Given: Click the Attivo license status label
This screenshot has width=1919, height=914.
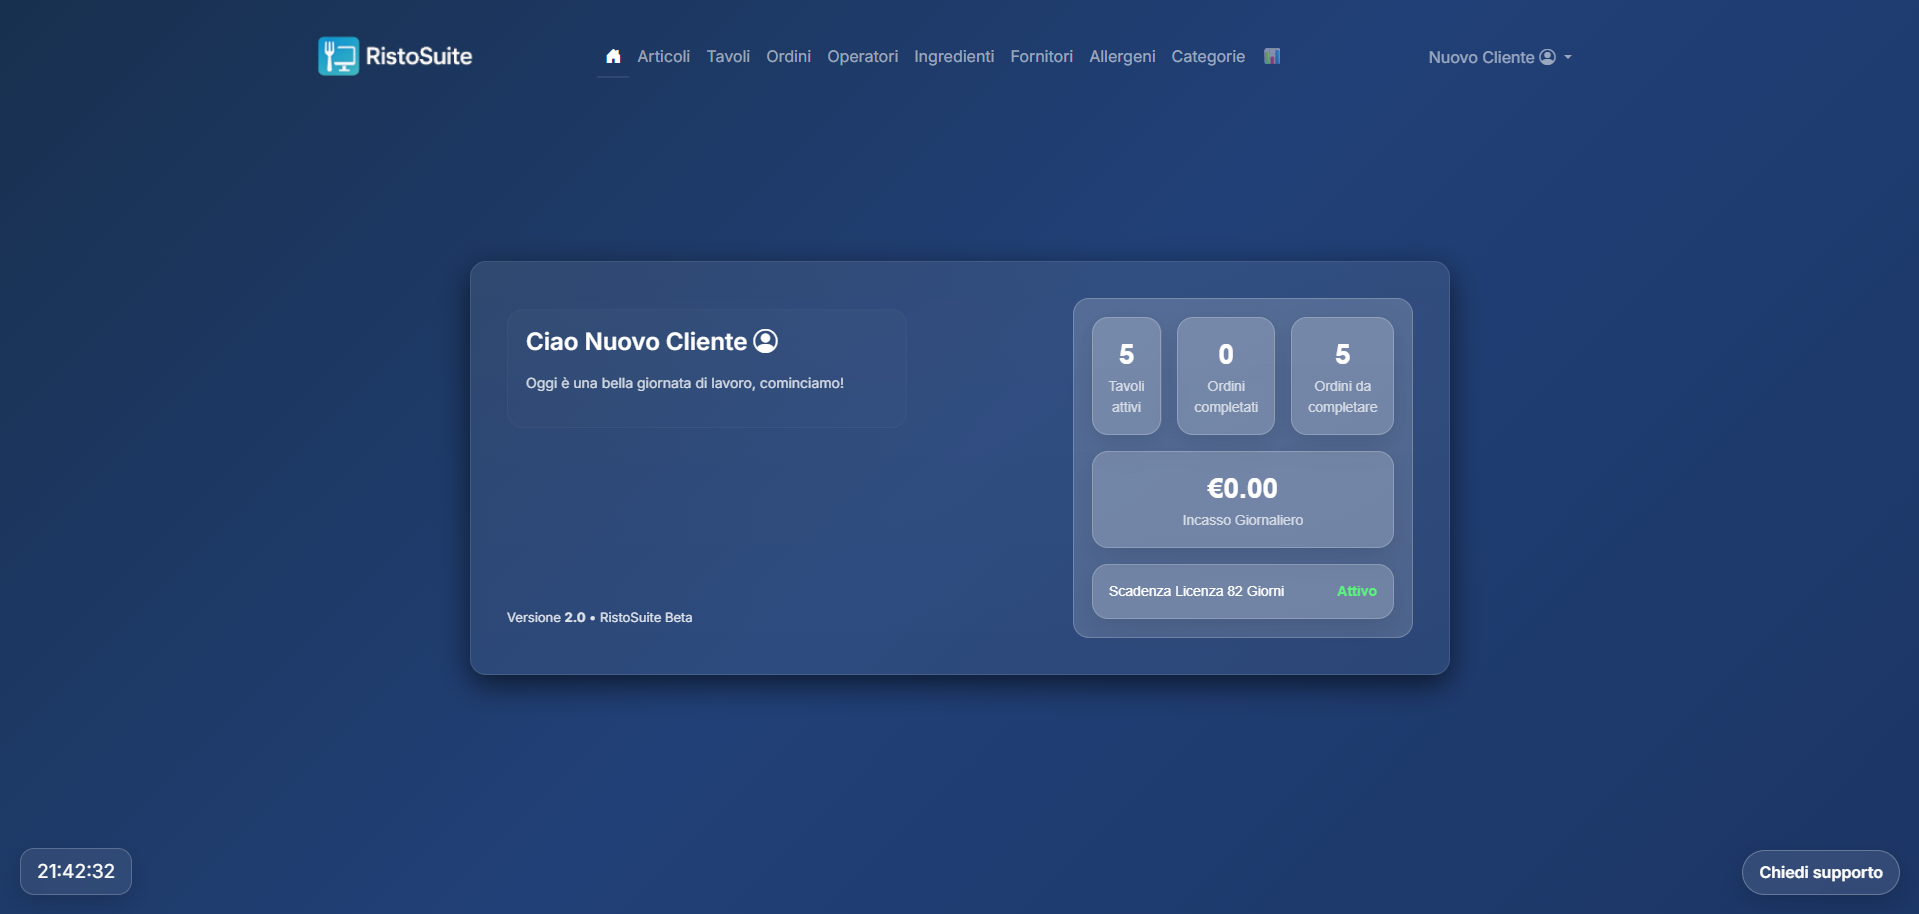Looking at the screenshot, I should [x=1357, y=591].
